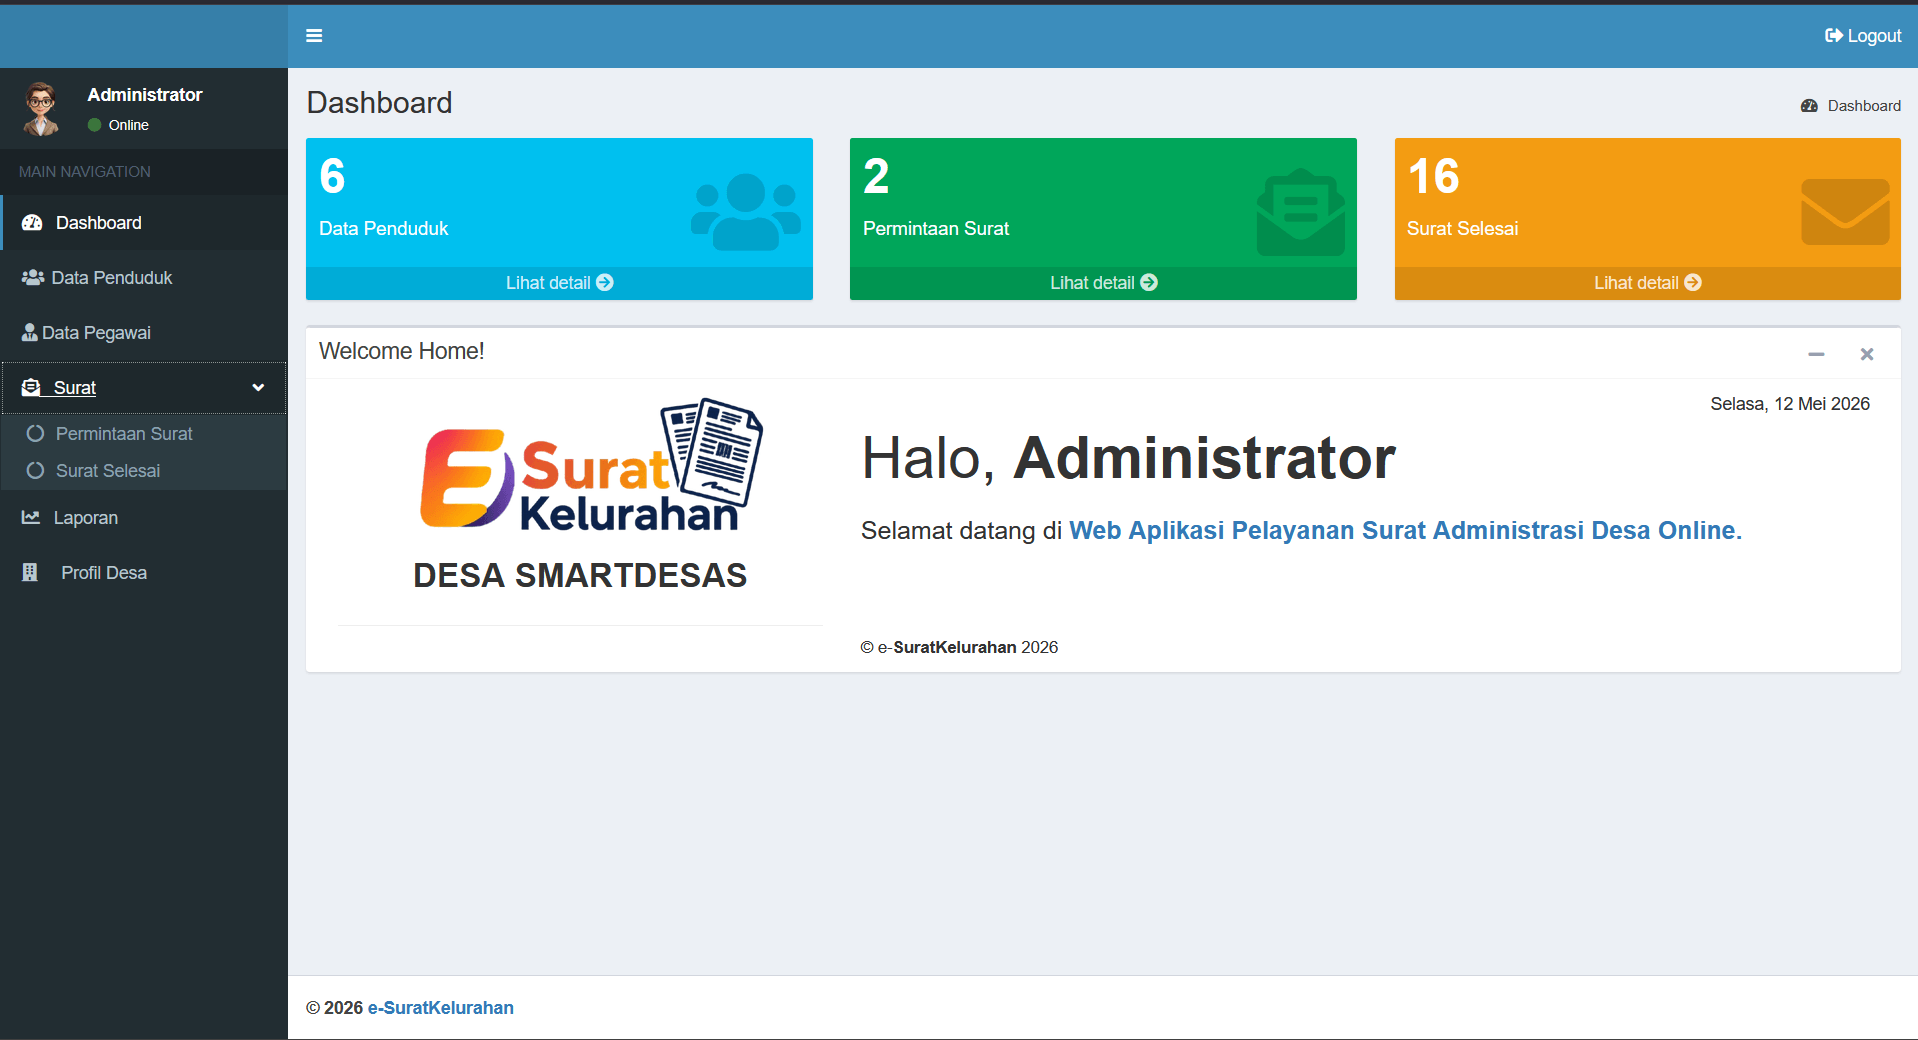Click the envelope icon beside Surat menu
This screenshot has height=1040, width=1918.
(x=31, y=387)
